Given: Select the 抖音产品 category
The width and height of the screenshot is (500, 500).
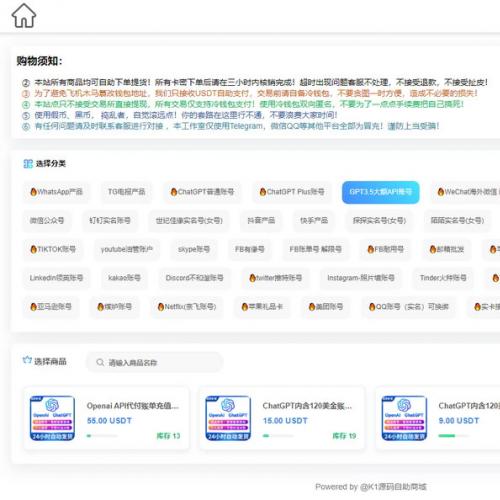Looking at the screenshot, I should click(261, 220).
